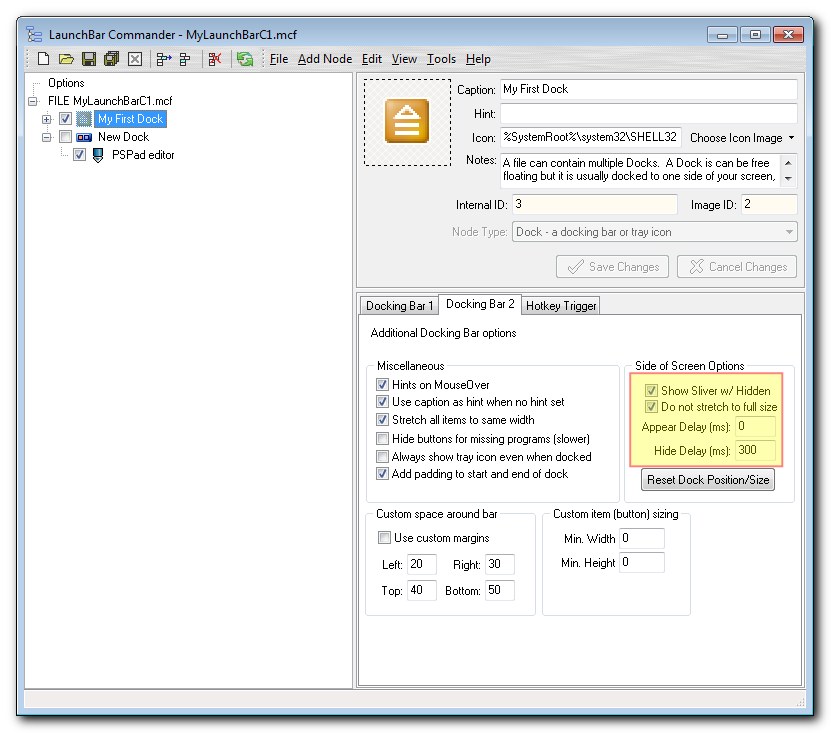Screen dimensions: 831x733
Task: Switch to the Hotkey Trigger tab
Action: 560,306
